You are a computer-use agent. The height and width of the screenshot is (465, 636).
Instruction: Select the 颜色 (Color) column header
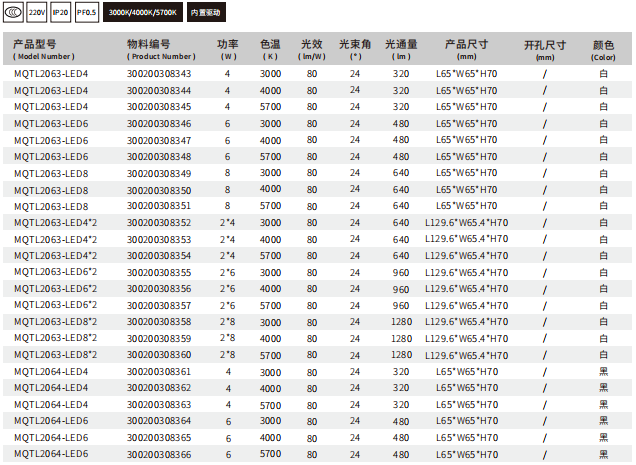click(603, 50)
